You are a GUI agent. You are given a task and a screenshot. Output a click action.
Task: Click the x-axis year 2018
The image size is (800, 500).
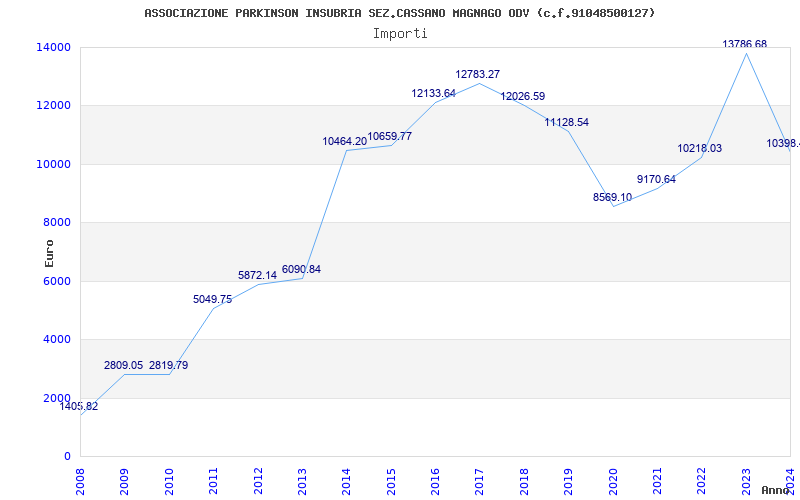pyautogui.click(x=524, y=481)
